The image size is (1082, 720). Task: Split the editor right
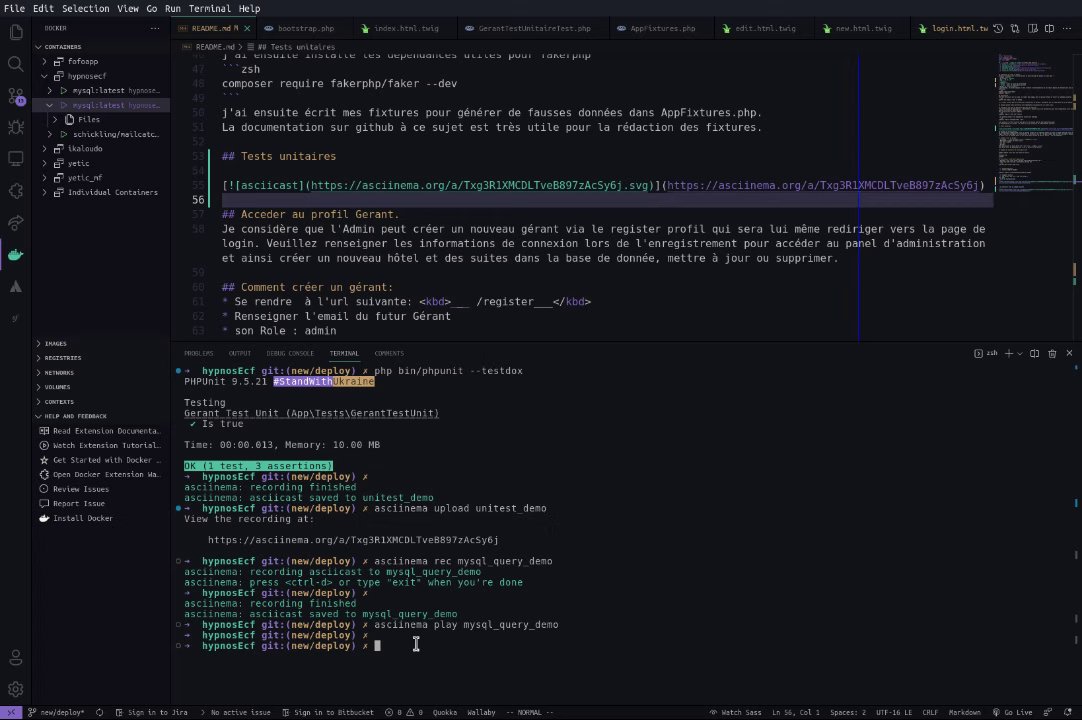[x=1050, y=28]
